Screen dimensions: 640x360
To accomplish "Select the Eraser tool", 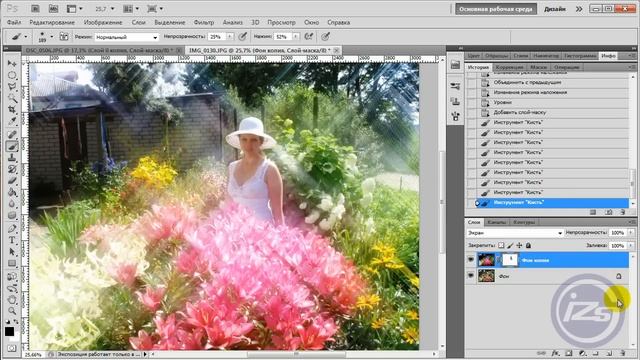I will (12, 180).
